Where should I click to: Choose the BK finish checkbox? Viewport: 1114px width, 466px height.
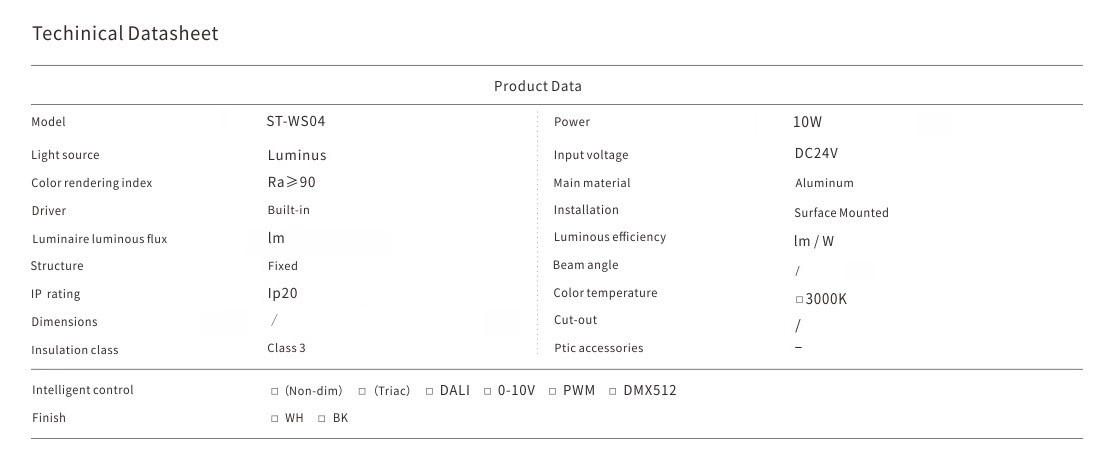322,418
